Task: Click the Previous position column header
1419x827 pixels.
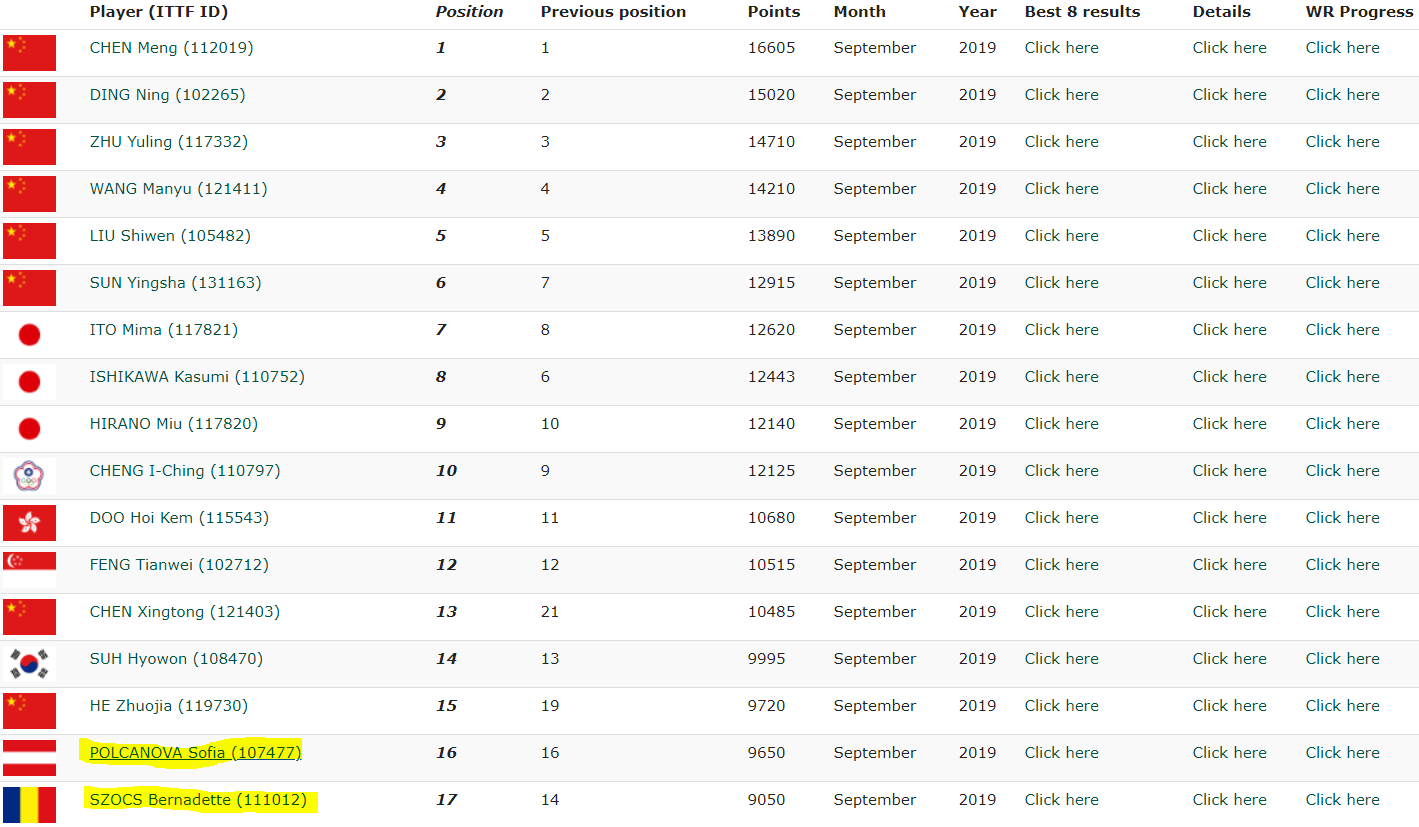Action: click(x=613, y=12)
